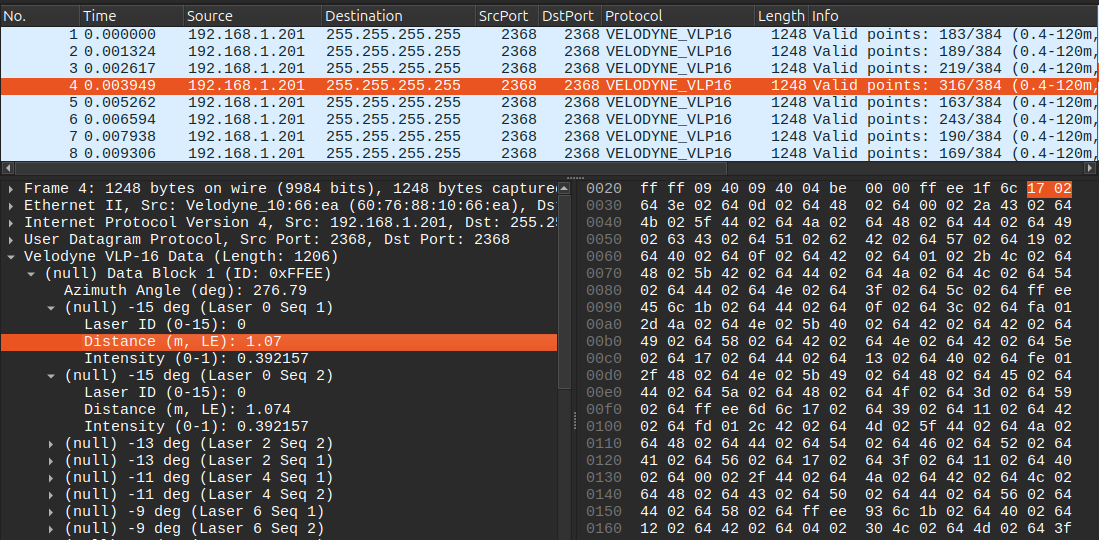The height and width of the screenshot is (540, 1099).
Task: Collapse the Velodyne VLP-16 Data node
Action: (x=11, y=257)
